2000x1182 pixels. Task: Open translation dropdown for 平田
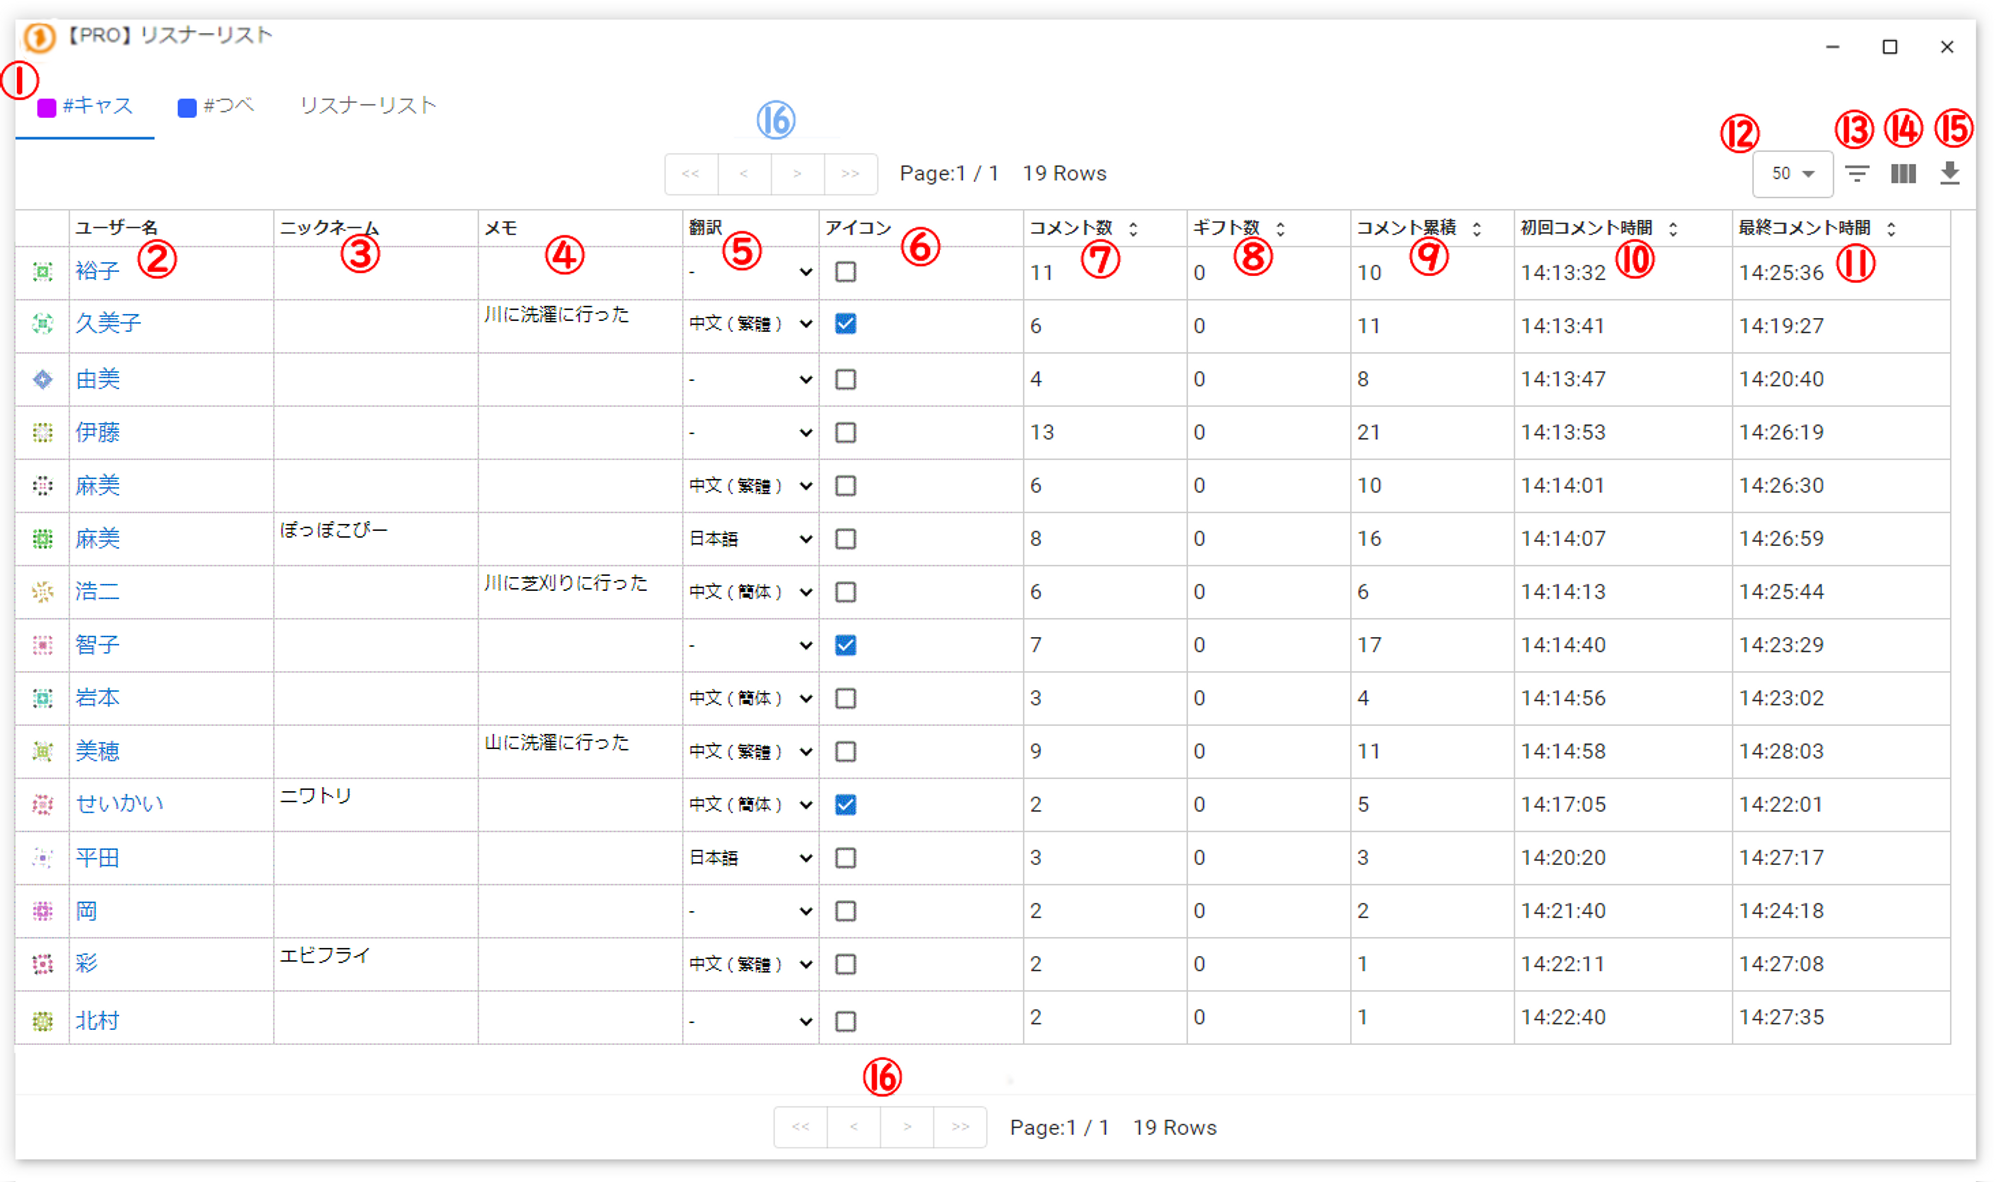pyautogui.click(x=750, y=858)
